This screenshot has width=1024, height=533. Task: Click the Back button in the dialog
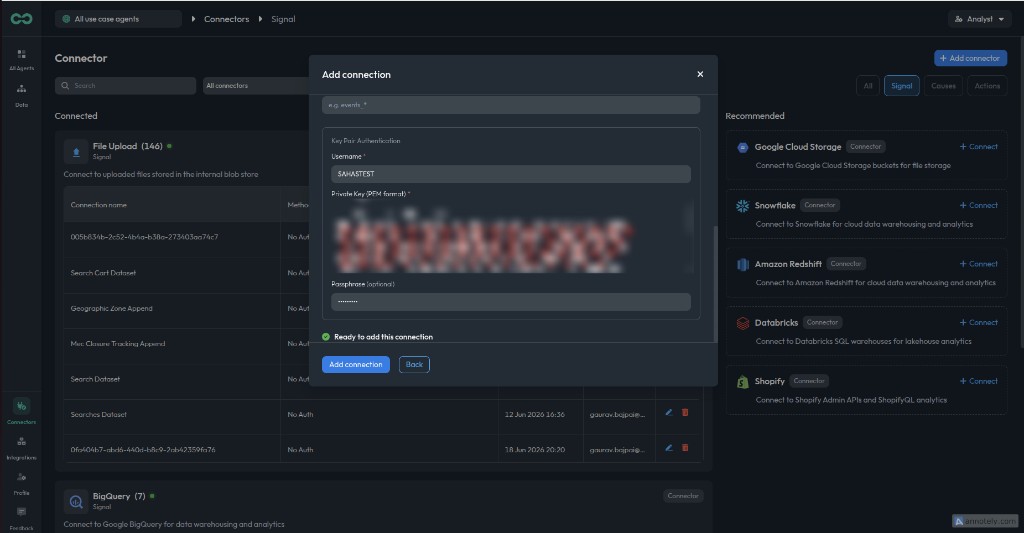coord(414,364)
